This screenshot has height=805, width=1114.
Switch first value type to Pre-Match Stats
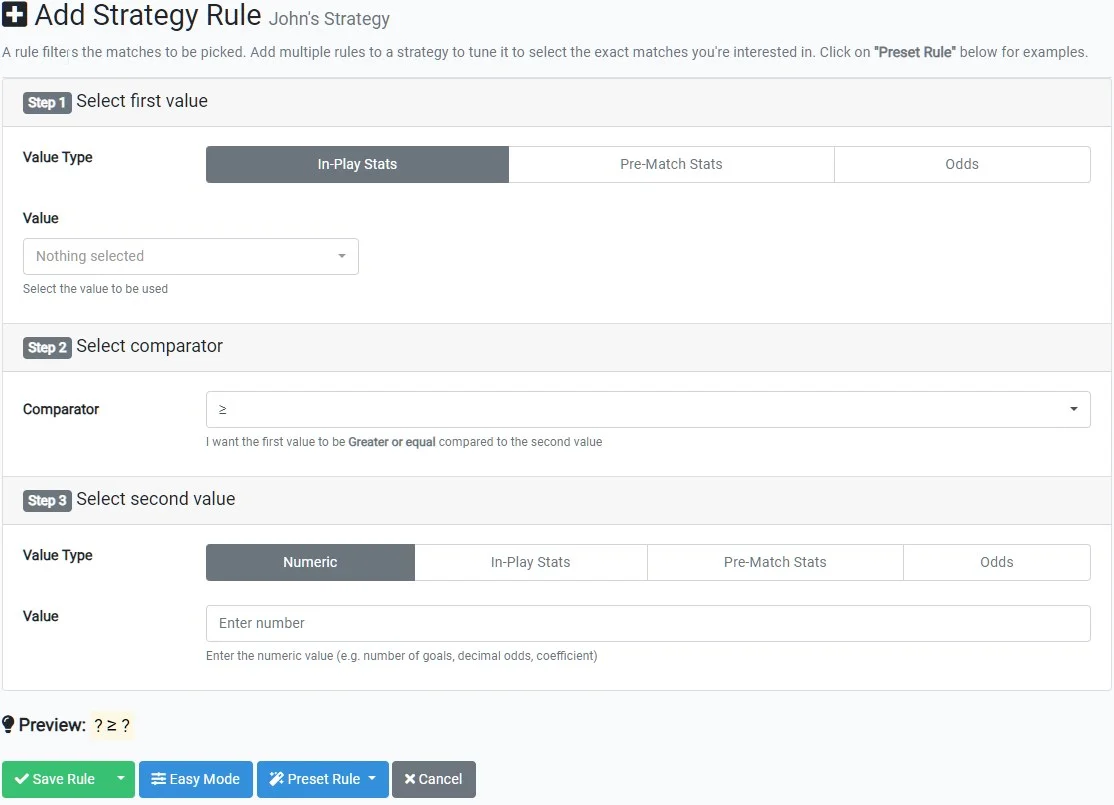[671, 164]
